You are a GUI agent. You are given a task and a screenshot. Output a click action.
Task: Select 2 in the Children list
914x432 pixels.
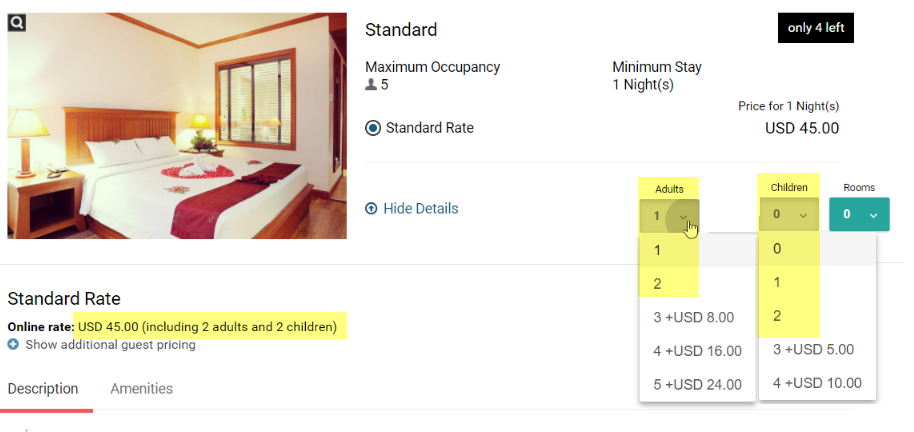(x=777, y=317)
